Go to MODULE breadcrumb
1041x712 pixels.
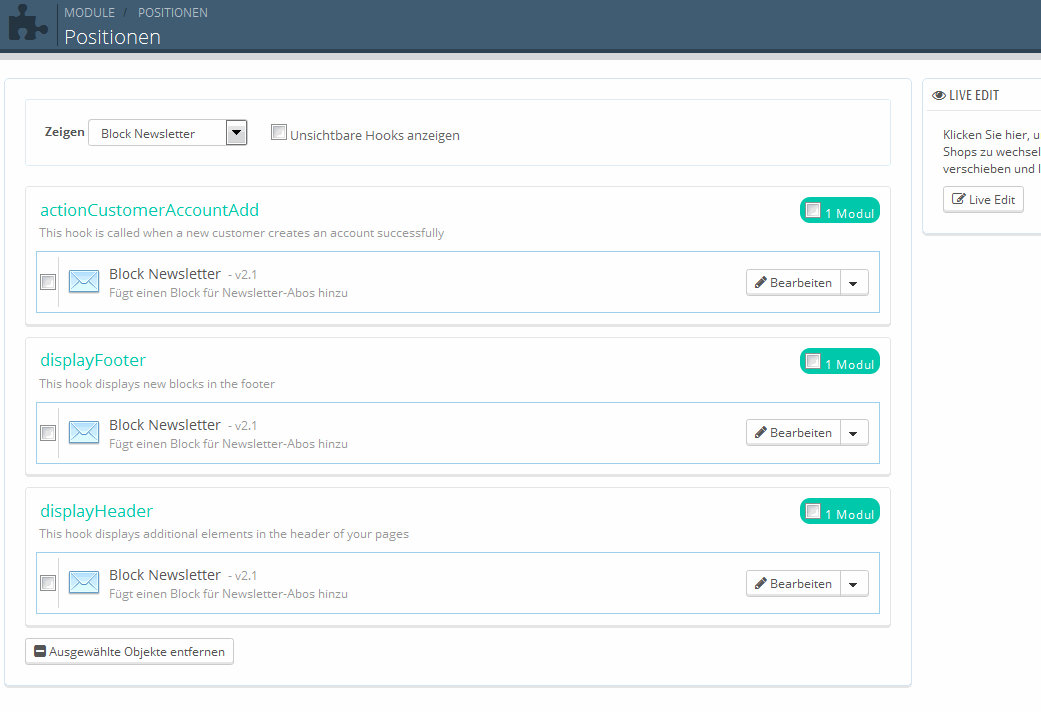89,13
